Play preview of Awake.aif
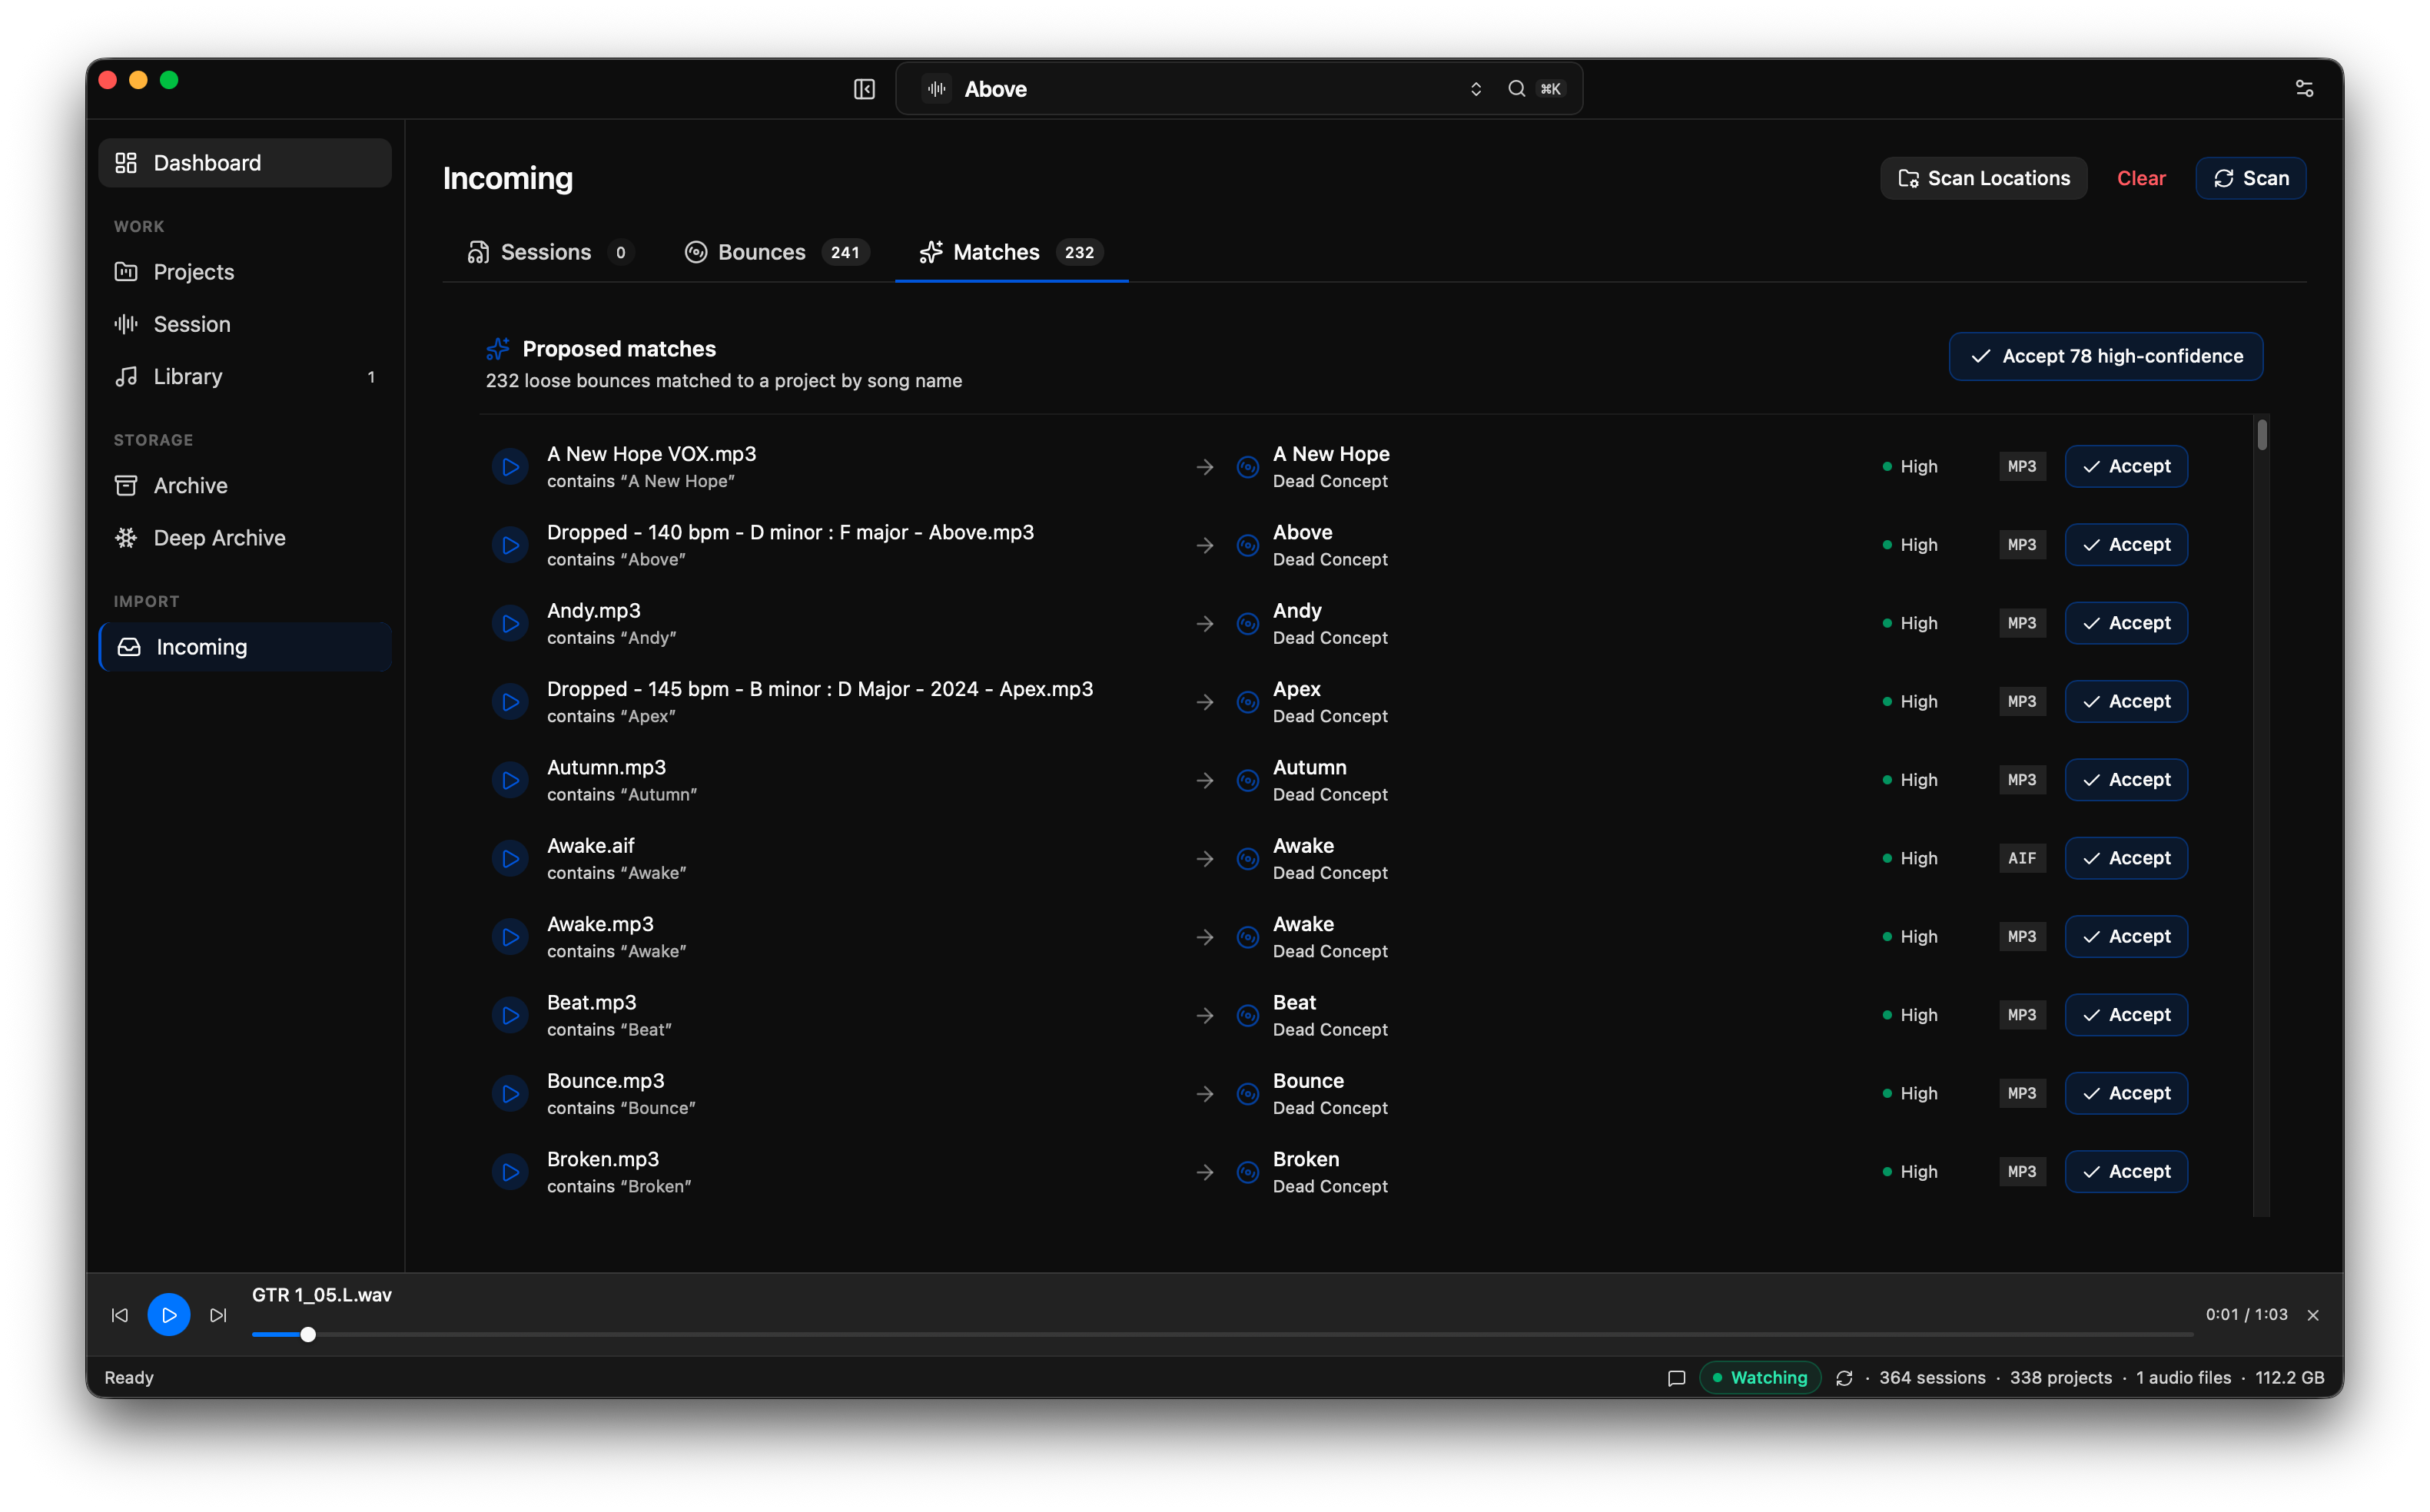The image size is (2430, 1512). [x=510, y=859]
